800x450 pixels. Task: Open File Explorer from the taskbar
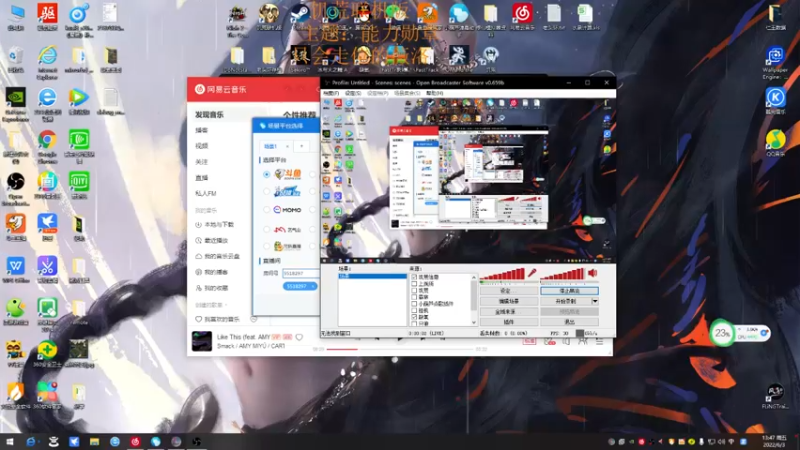click(x=94, y=441)
